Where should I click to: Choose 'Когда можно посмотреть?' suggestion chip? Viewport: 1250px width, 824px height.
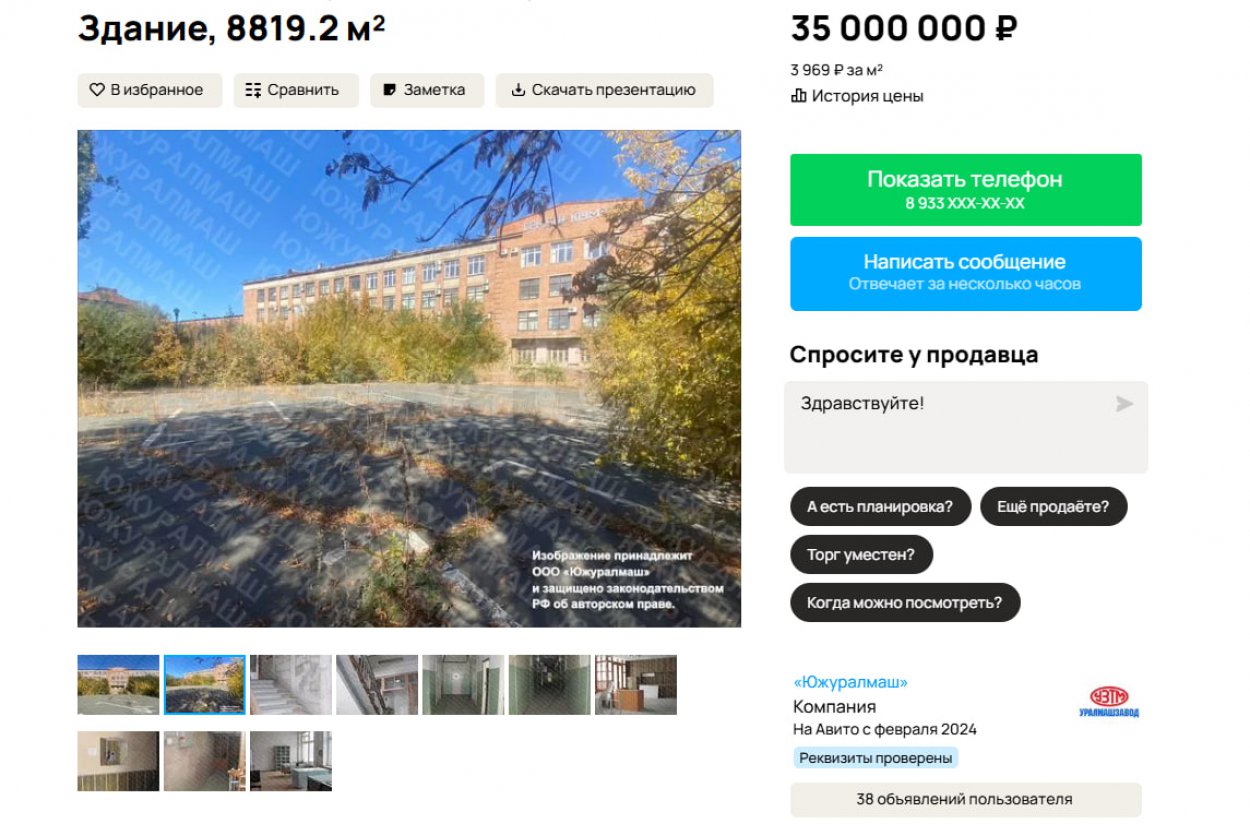(905, 603)
